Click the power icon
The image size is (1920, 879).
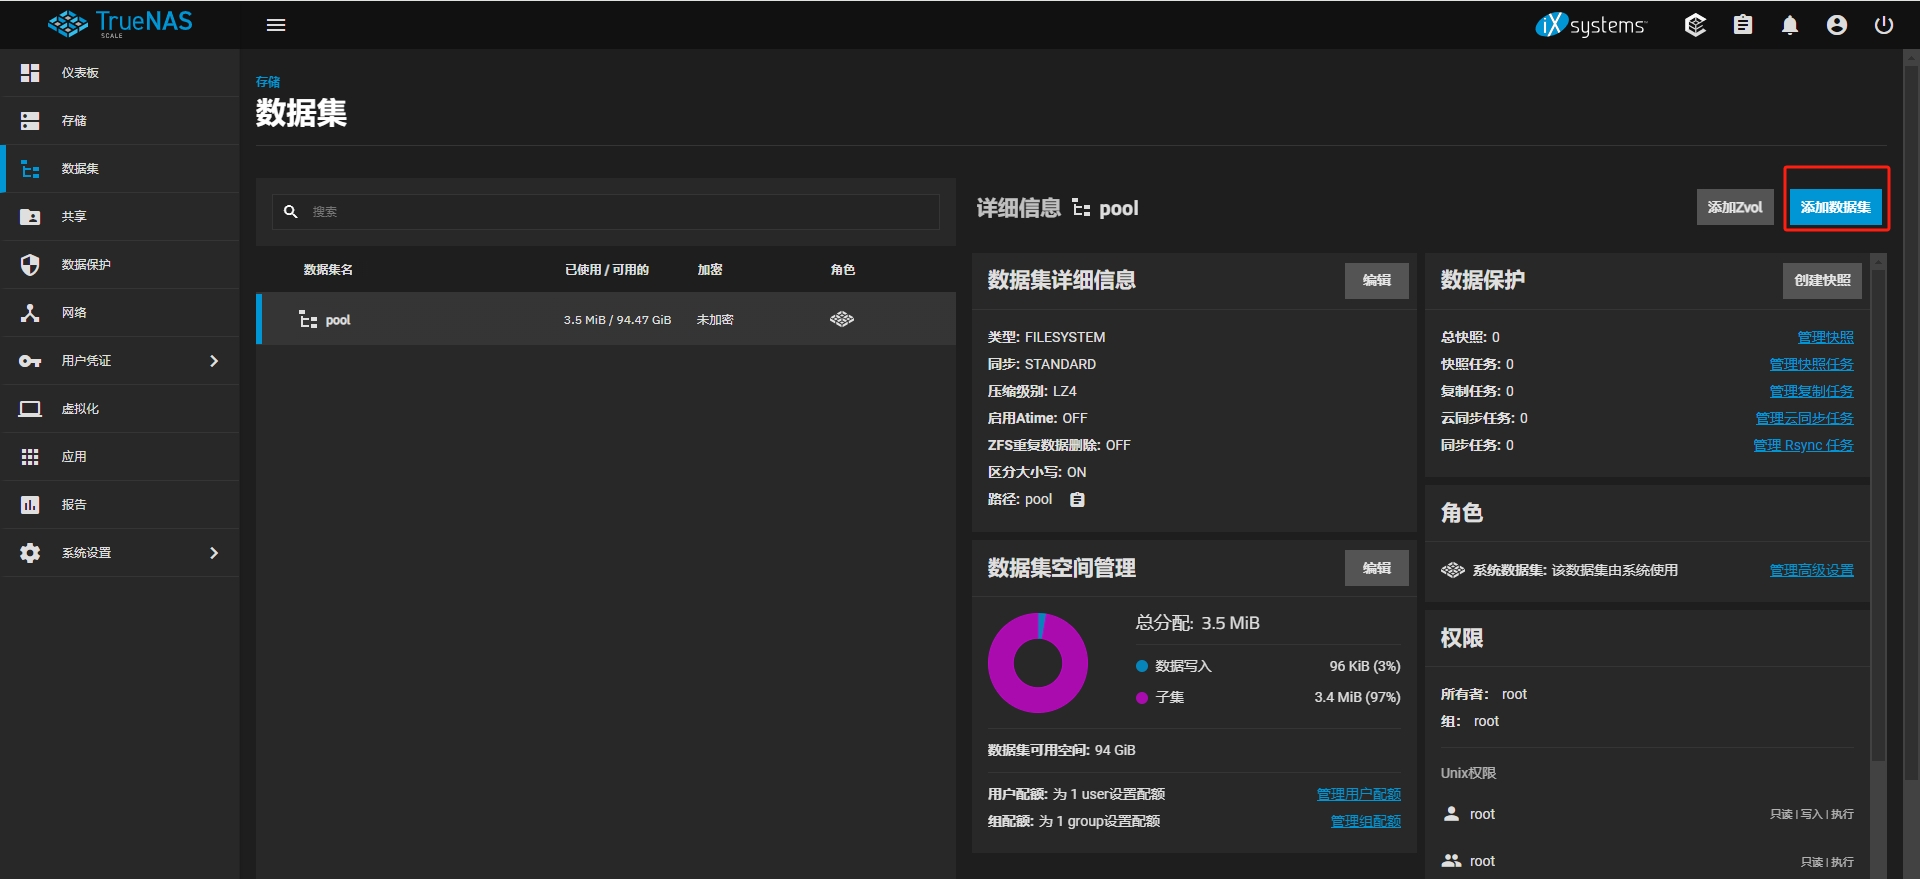click(x=1884, y=25)
